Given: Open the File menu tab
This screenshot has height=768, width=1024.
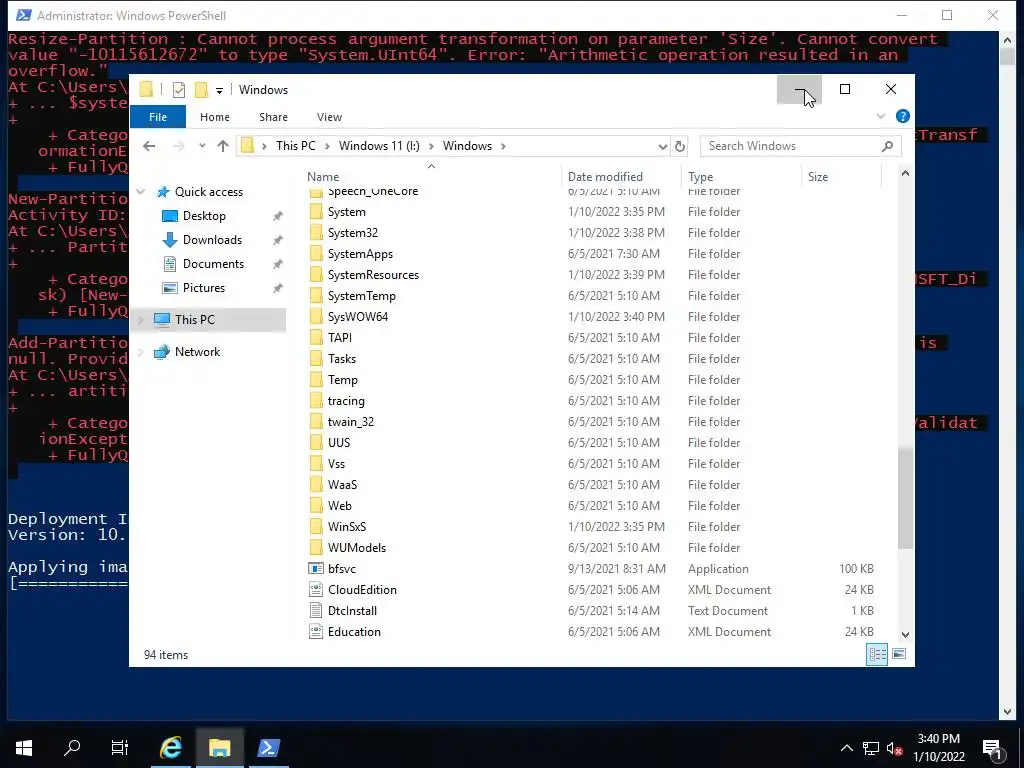Looking at the screenshot, I should [158, 117].
